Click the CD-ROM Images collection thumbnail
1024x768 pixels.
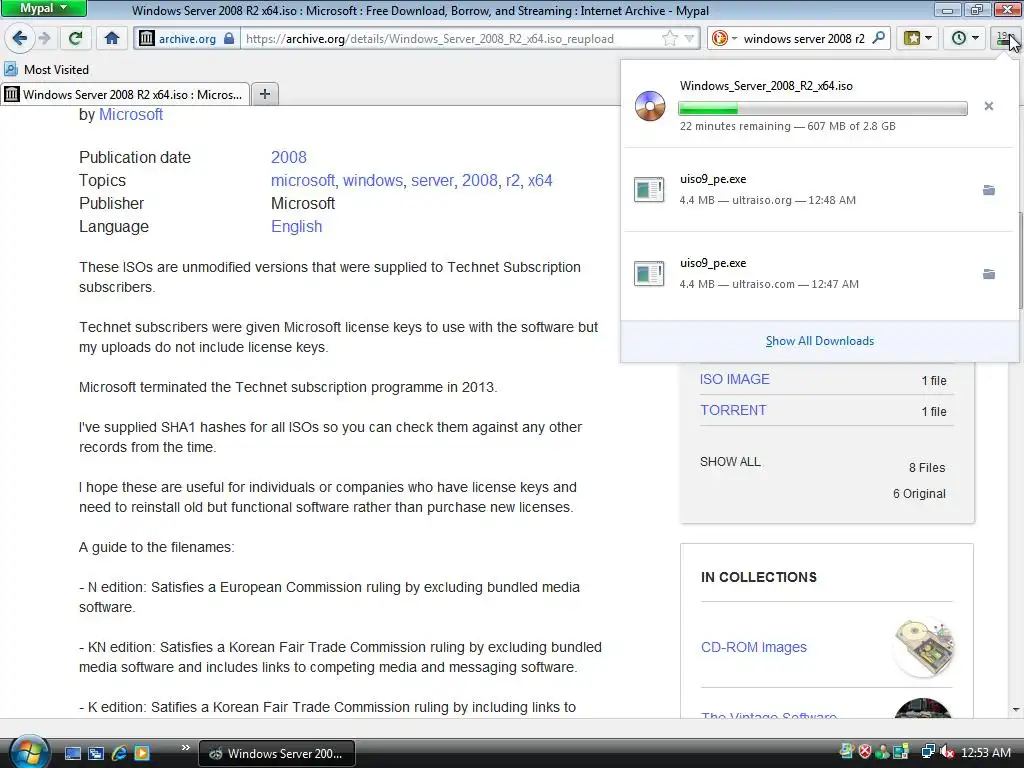(x=923, y=647)
